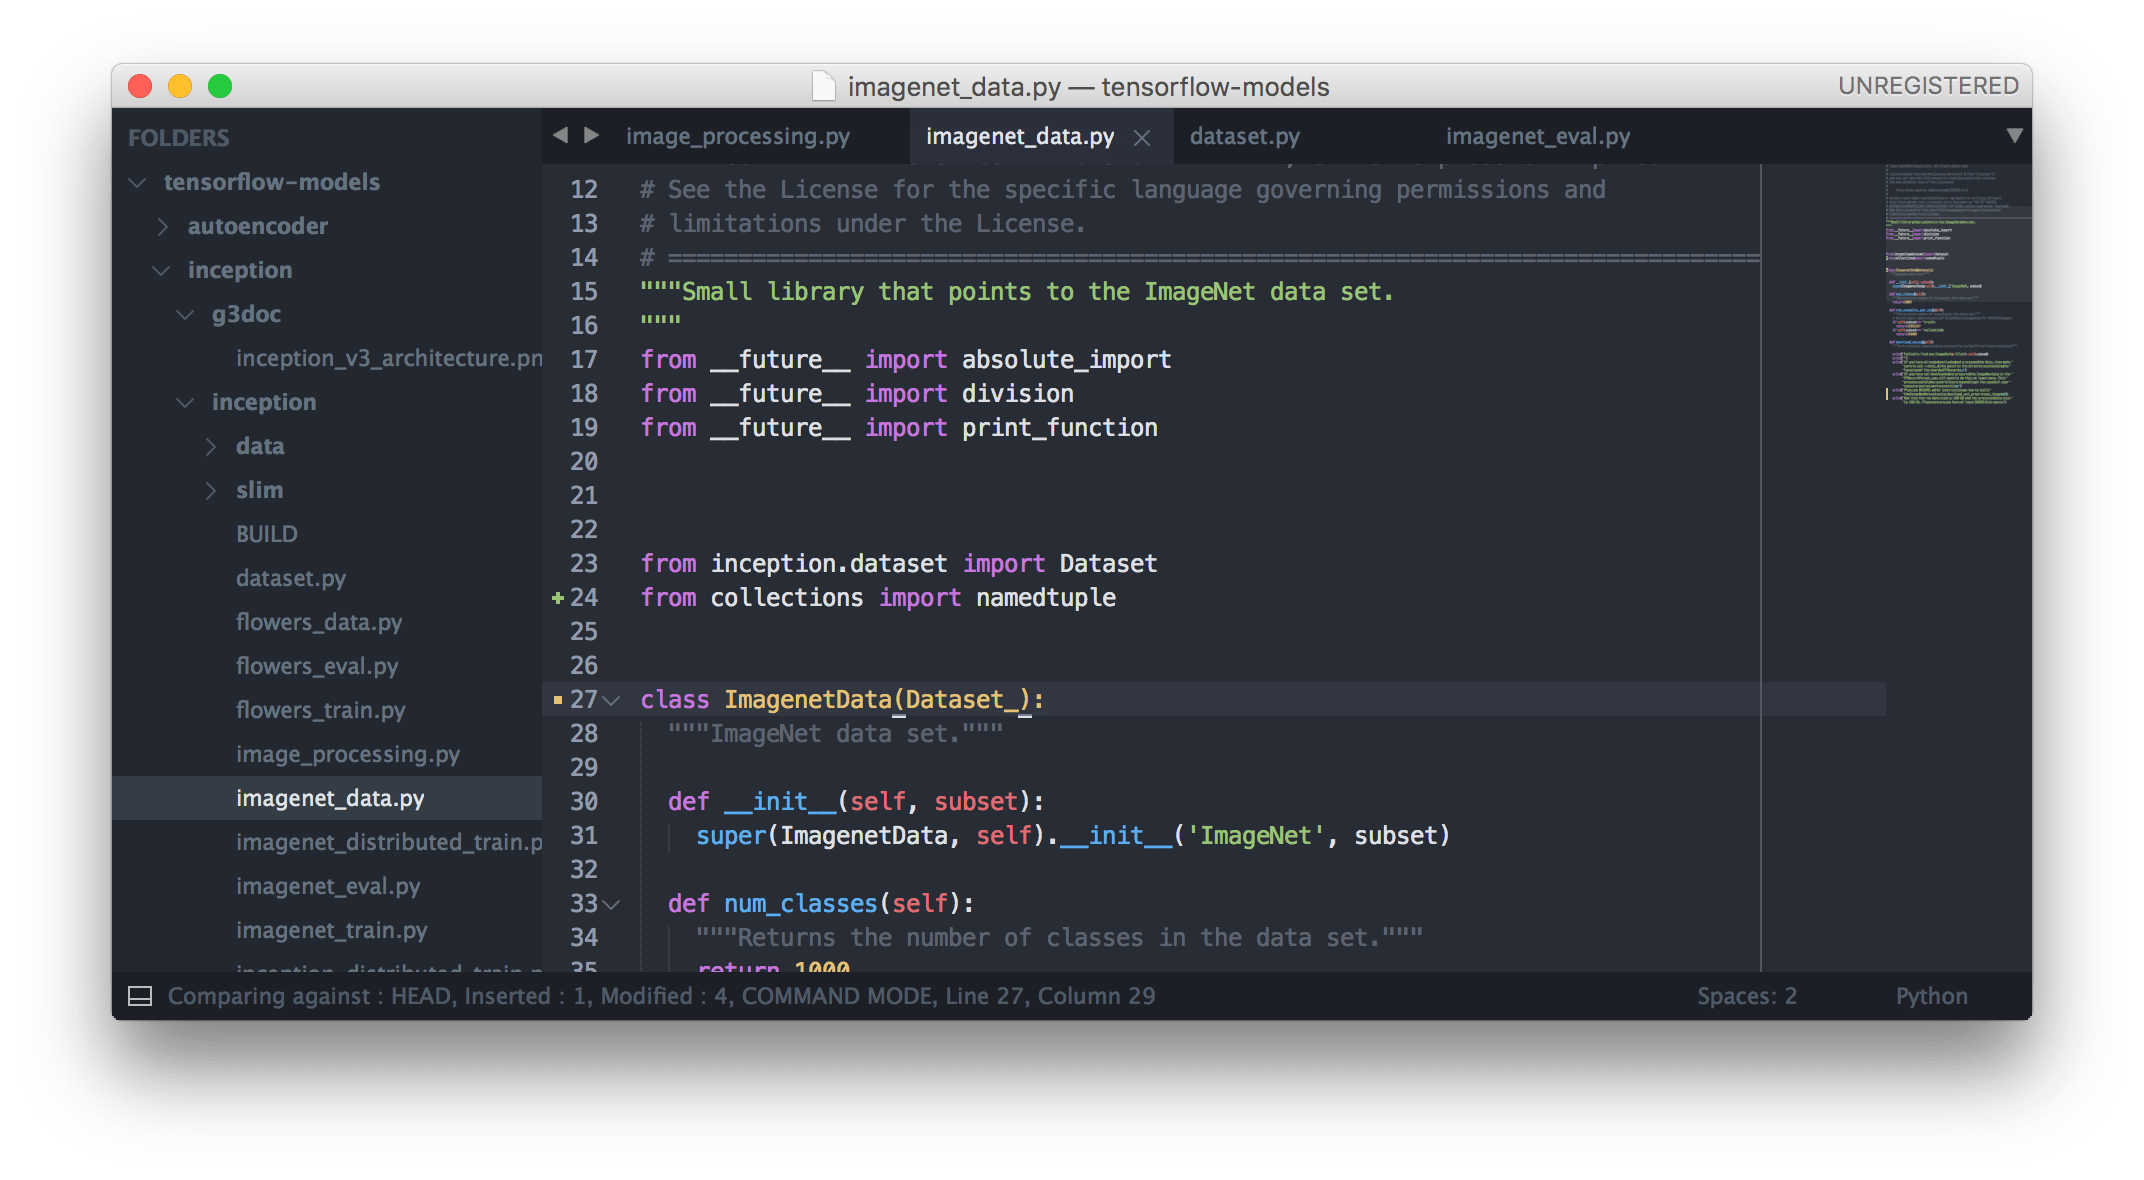The image size is (2144, 1180).
Task: Open imagenet_train.py in sidebar
Action: [332, 930]
